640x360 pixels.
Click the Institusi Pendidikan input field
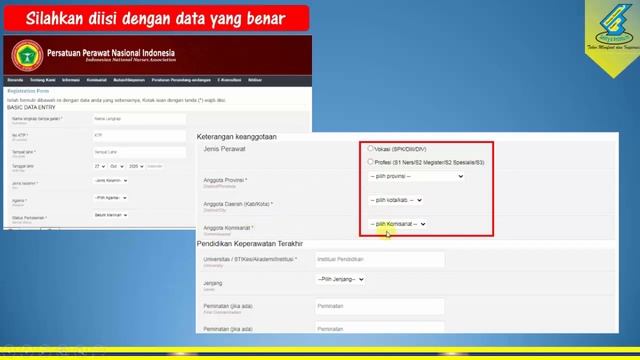coord(380,260)
